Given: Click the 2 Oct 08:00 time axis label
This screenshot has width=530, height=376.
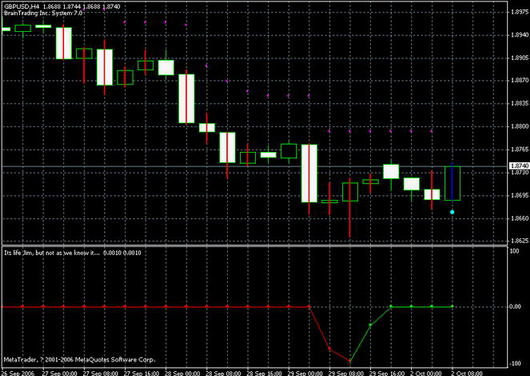Looking at the screenshot, I should (467, 373).
